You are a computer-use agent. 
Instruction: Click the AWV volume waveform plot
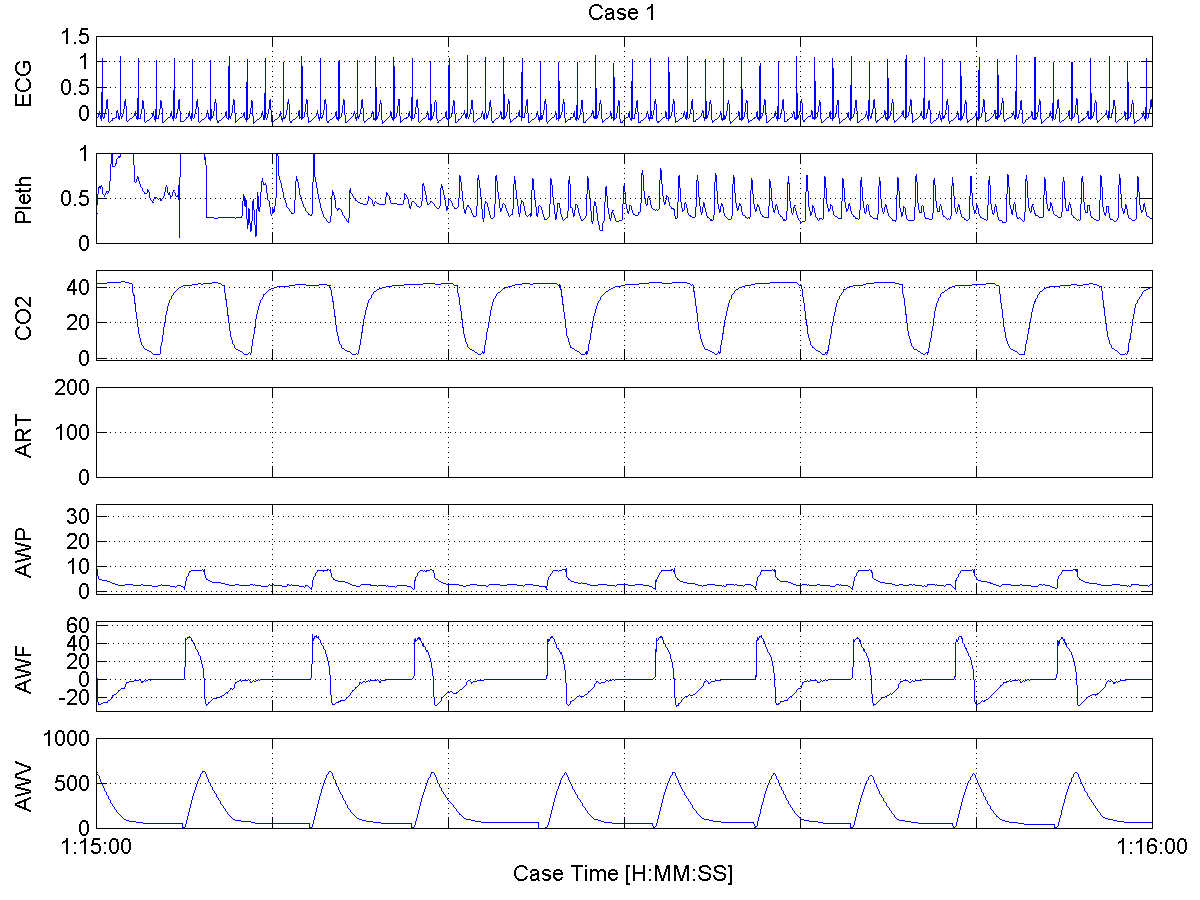624,783
